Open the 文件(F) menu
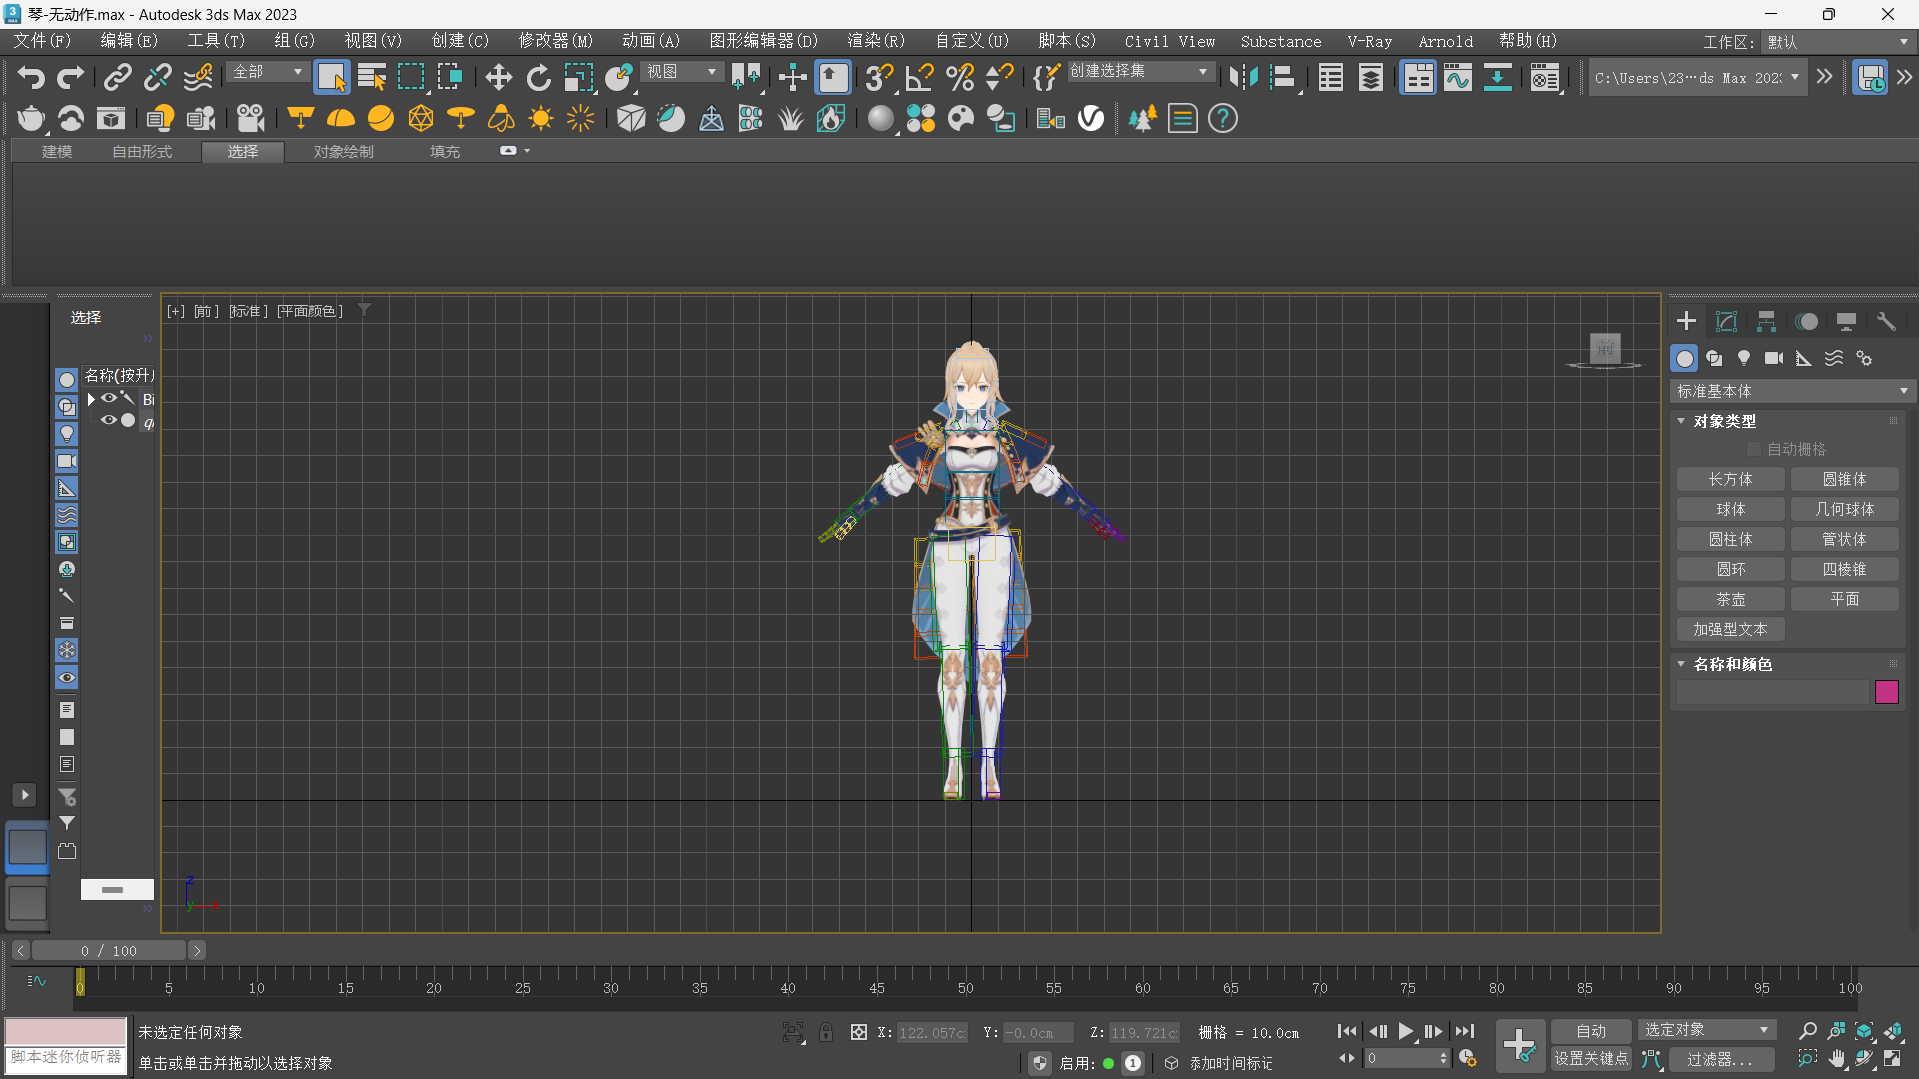Image resolution: width=1919 pixels, height=1079 pixels. (x=42, y=41)
